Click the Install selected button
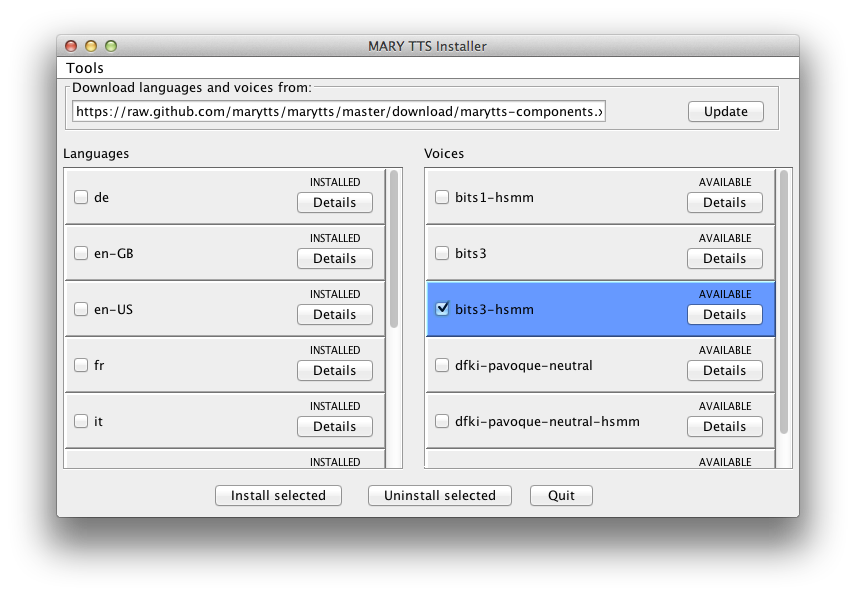The height and width of the screenshot is (596, 856). tap(278, 496)
